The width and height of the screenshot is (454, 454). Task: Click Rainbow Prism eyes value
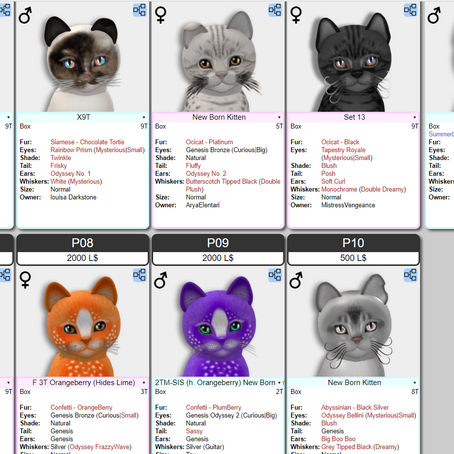click(98, 150)
